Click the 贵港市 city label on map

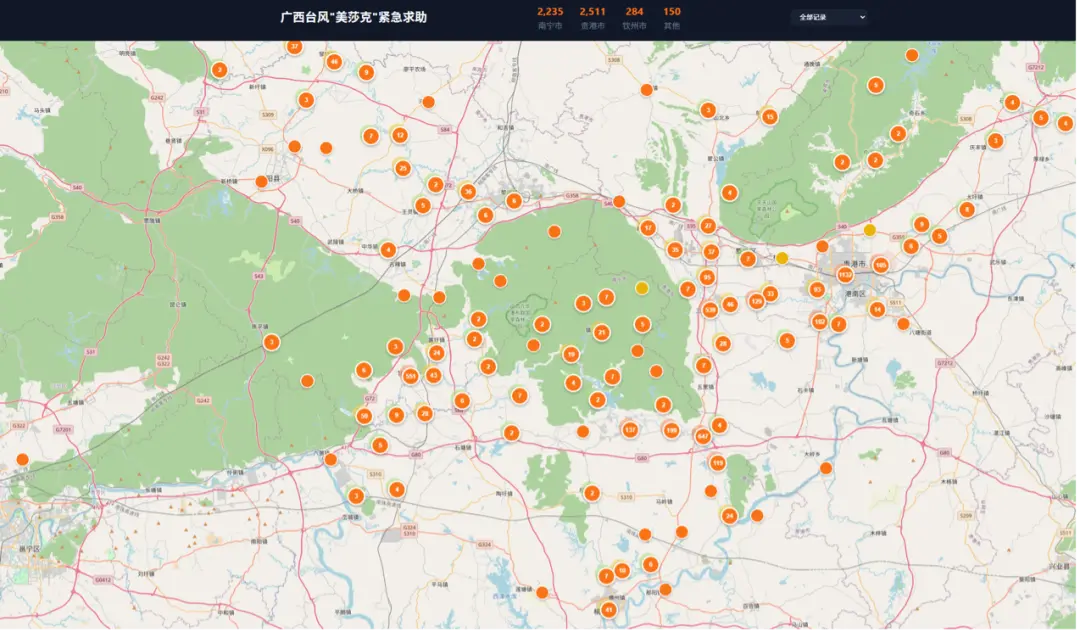pyautogui.click(x=855, y=264)
